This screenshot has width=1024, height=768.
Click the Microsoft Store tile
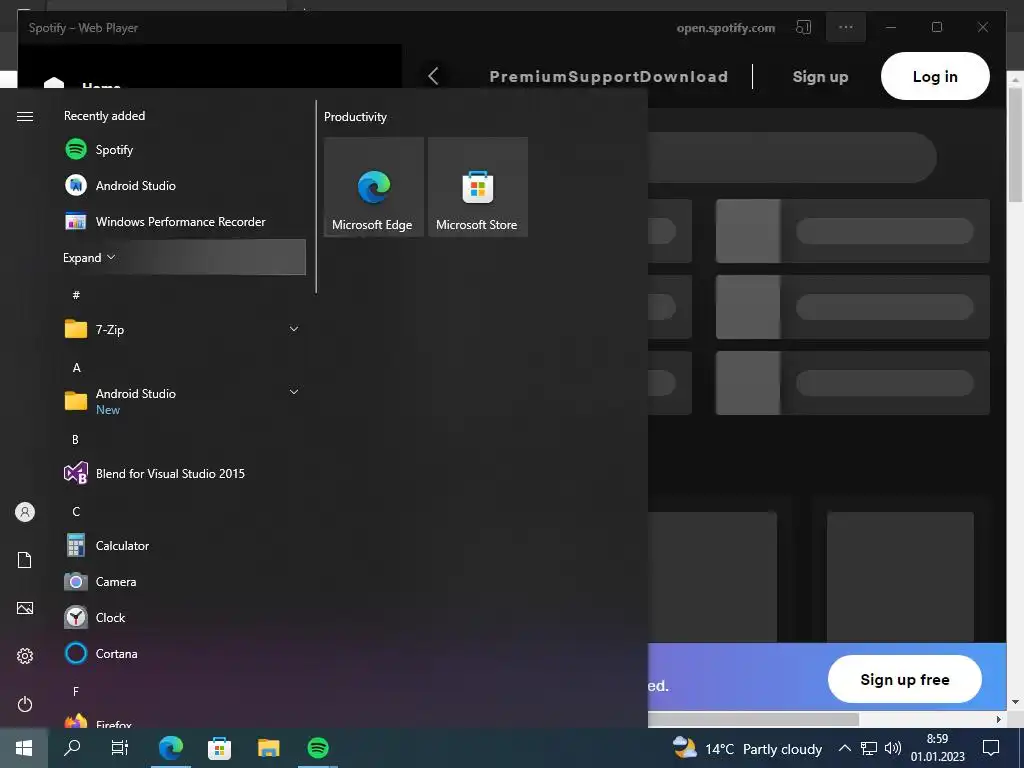[477, 187]
